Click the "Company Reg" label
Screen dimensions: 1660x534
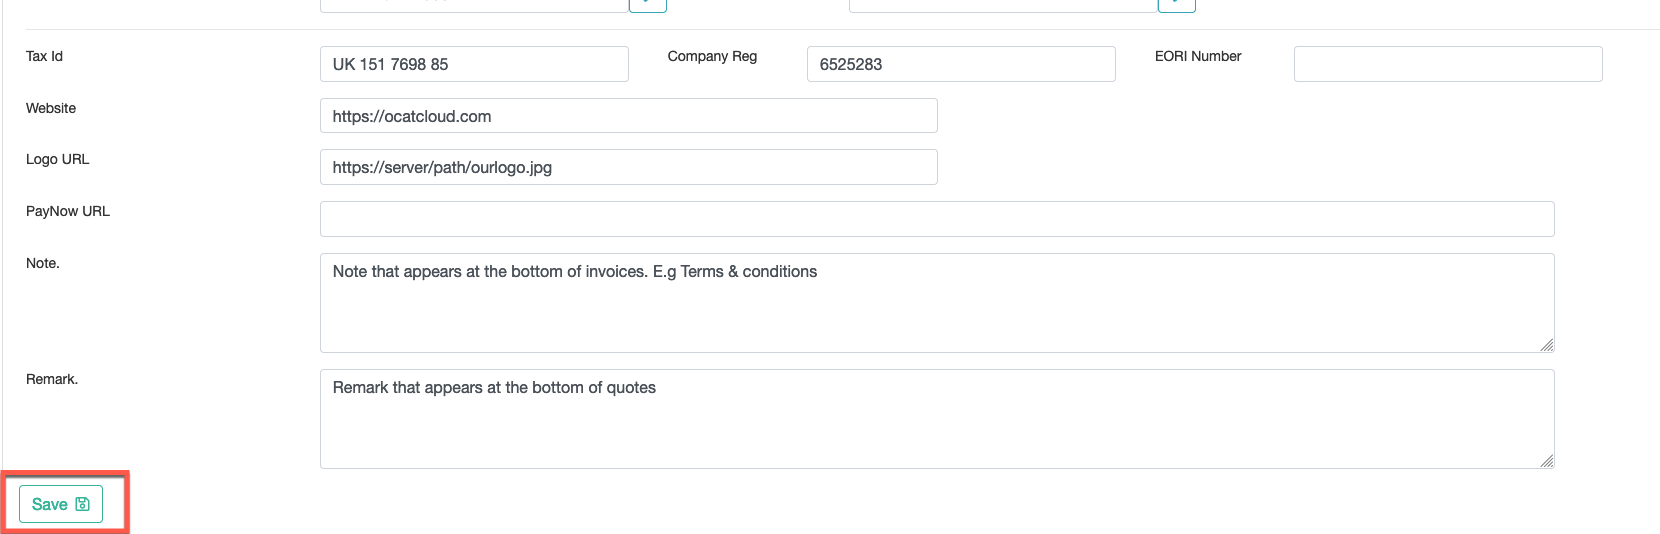712,56
